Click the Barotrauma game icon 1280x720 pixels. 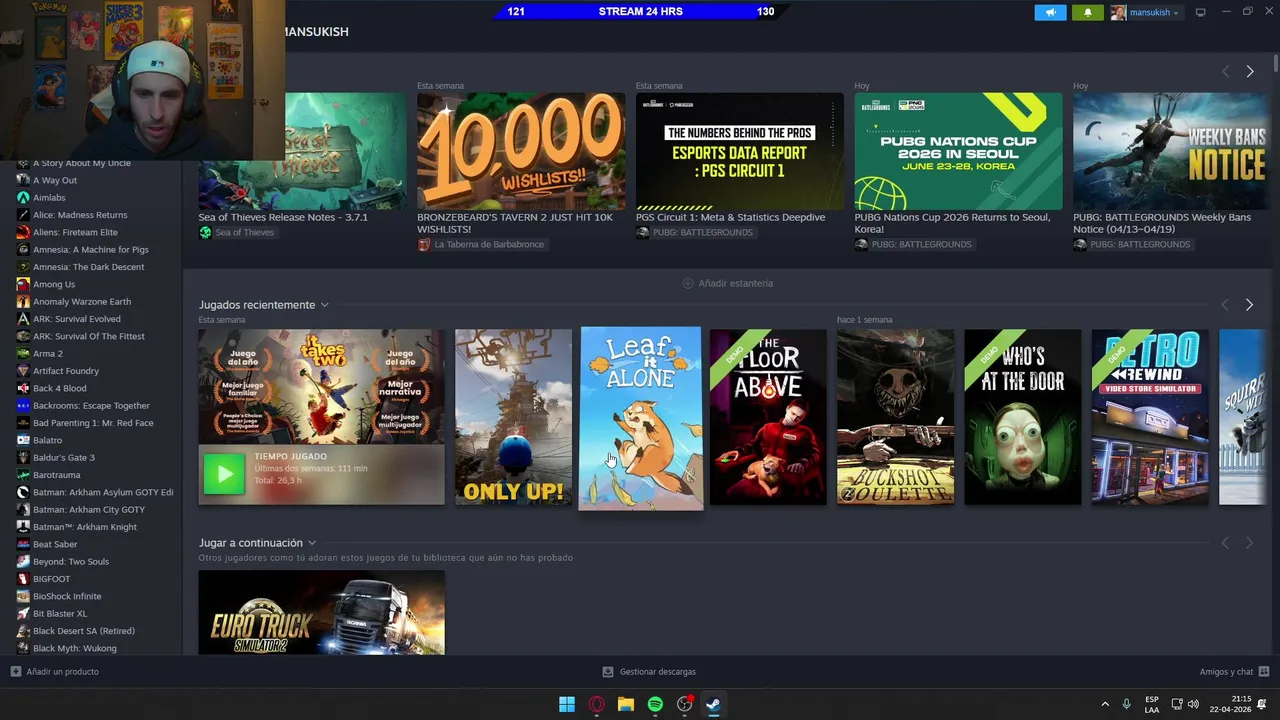23,475
